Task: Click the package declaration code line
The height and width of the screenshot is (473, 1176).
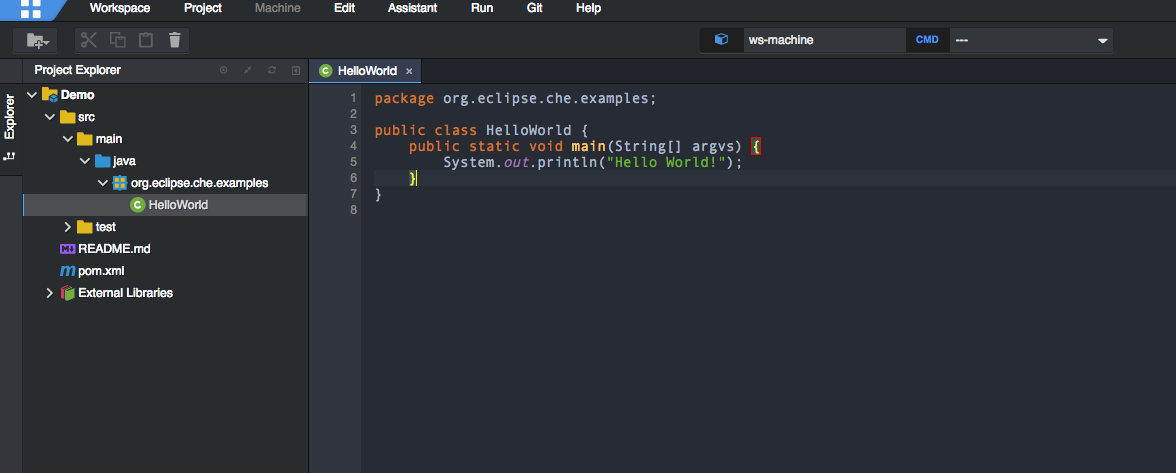Action: (x=515, y=98)
